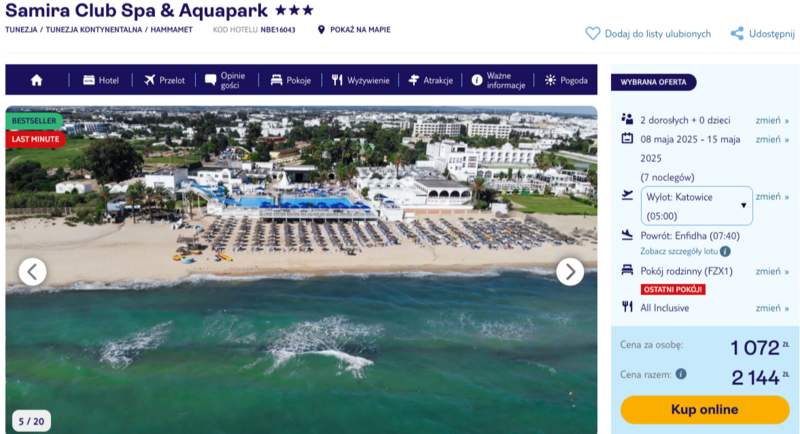Screen dimensions: 800x434
Task: Click the Zobacz szczegóły lotu link
Action: point(679,251)
